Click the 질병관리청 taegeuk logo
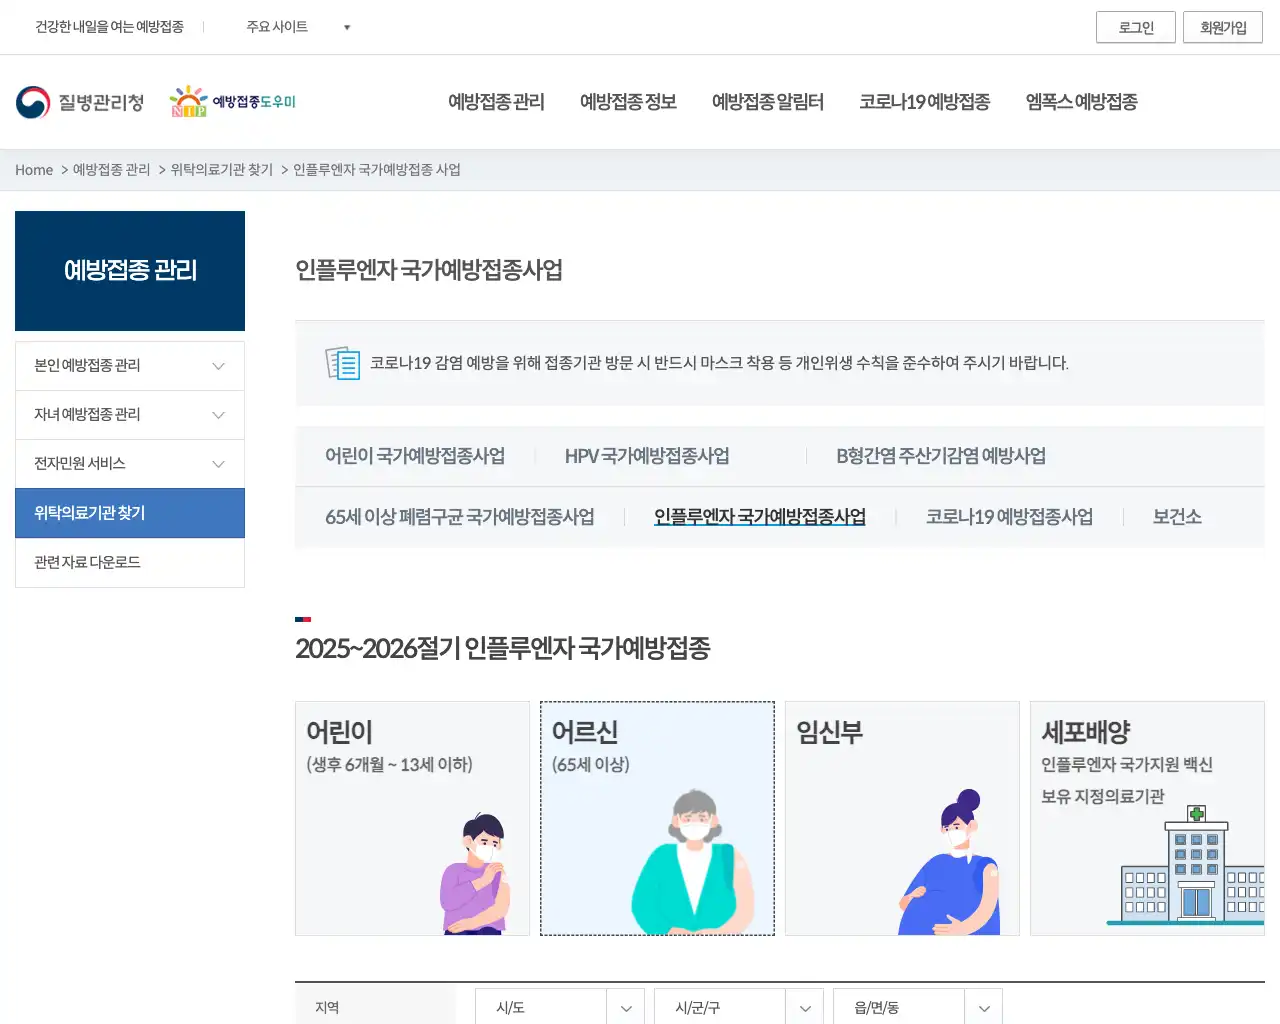This screenshot has width=1280, height=1024. point(34,100)
